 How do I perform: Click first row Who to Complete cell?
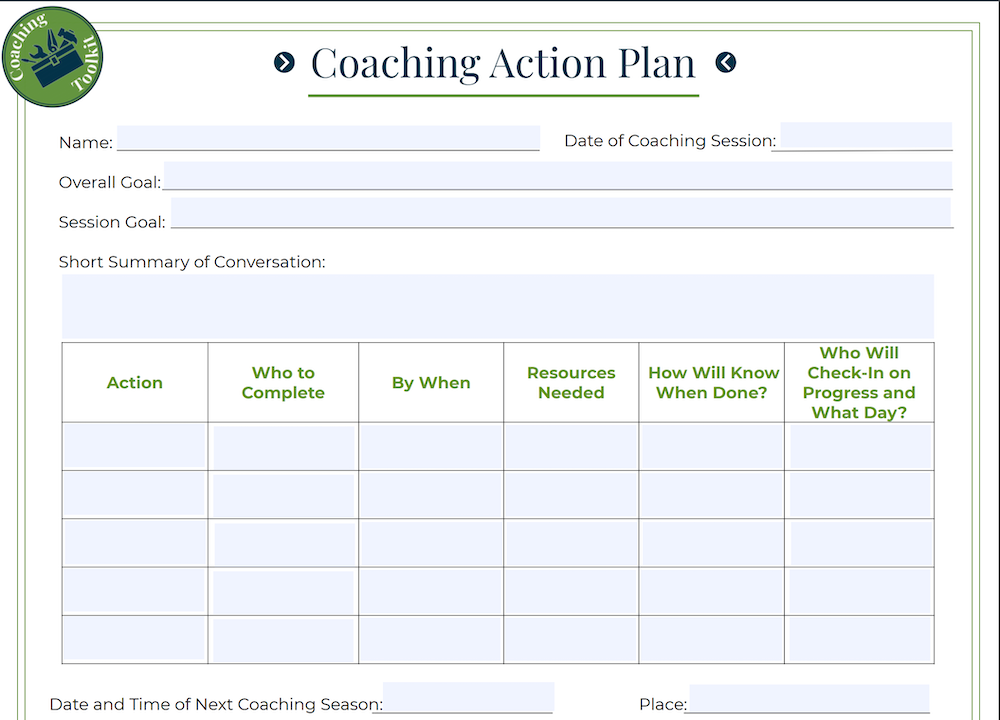tap(284, 448)
